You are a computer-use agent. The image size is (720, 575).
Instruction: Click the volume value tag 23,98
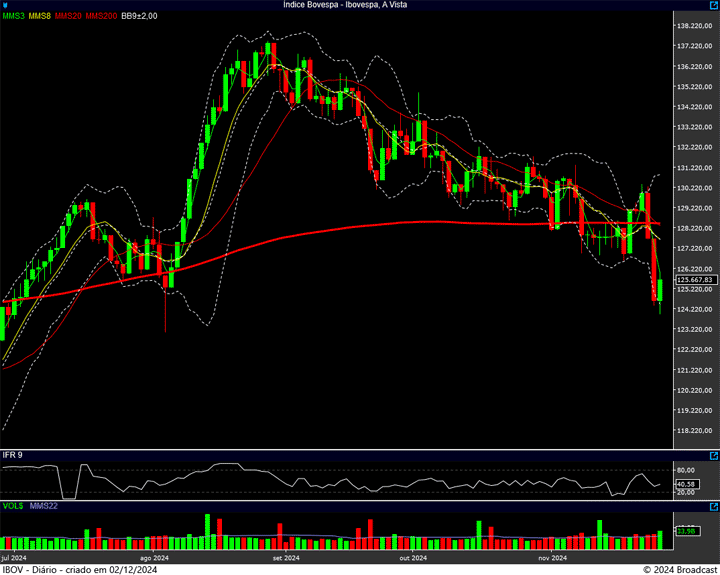point(686,531)
